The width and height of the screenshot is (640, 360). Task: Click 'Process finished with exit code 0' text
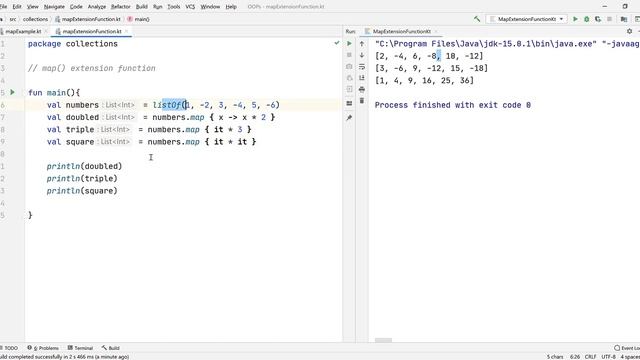click(453, 105)
